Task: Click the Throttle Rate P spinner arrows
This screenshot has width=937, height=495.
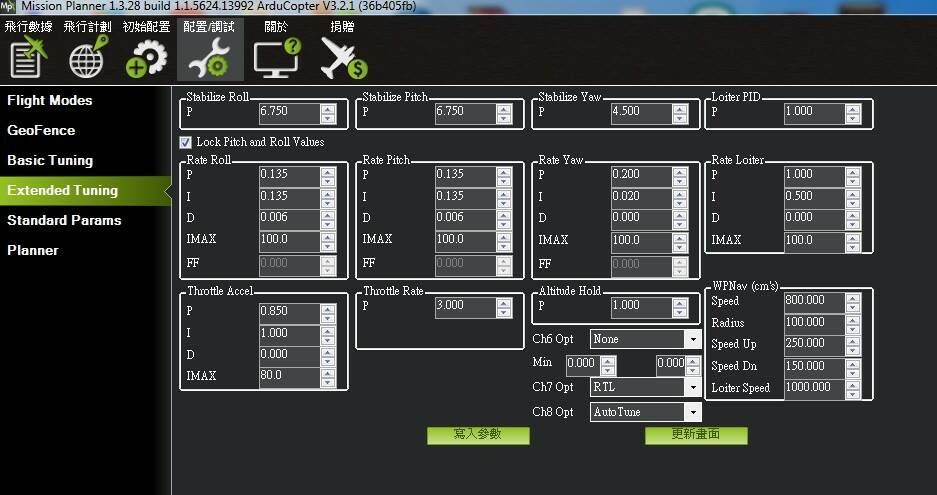Action: pos(504,307)
